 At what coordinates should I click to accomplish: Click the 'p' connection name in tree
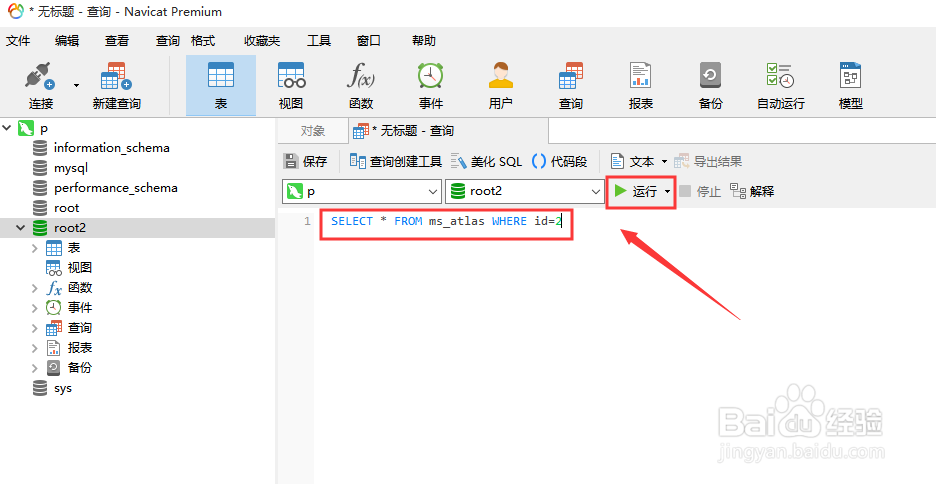coord(44,128)
